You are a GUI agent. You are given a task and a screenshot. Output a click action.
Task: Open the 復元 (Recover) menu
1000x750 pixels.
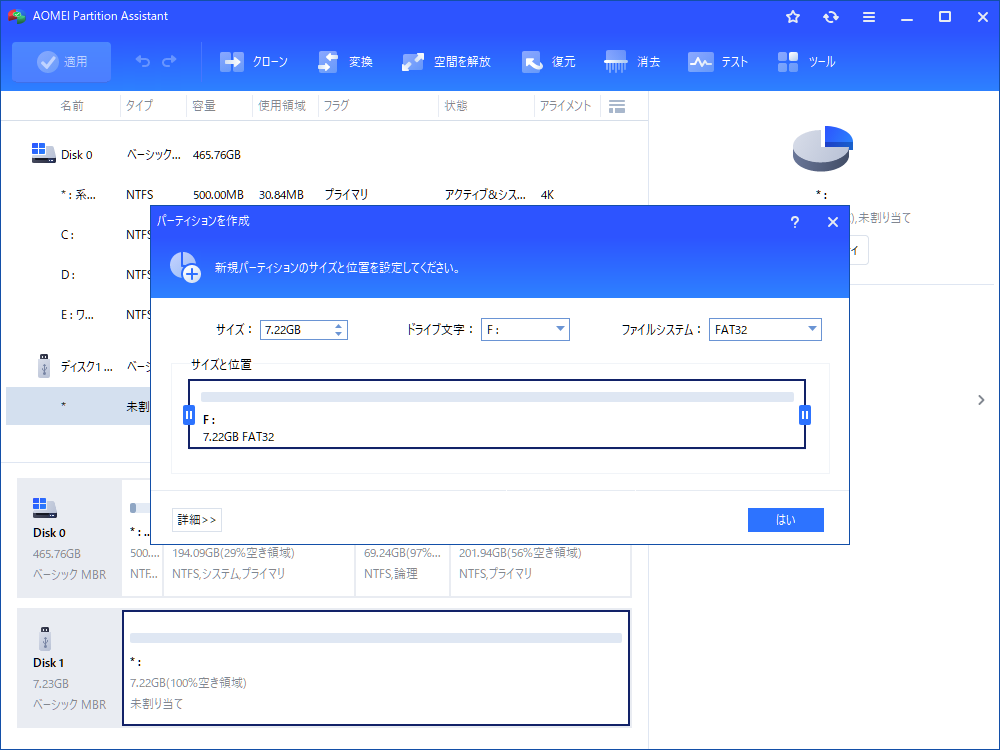[x=548, y=62]
